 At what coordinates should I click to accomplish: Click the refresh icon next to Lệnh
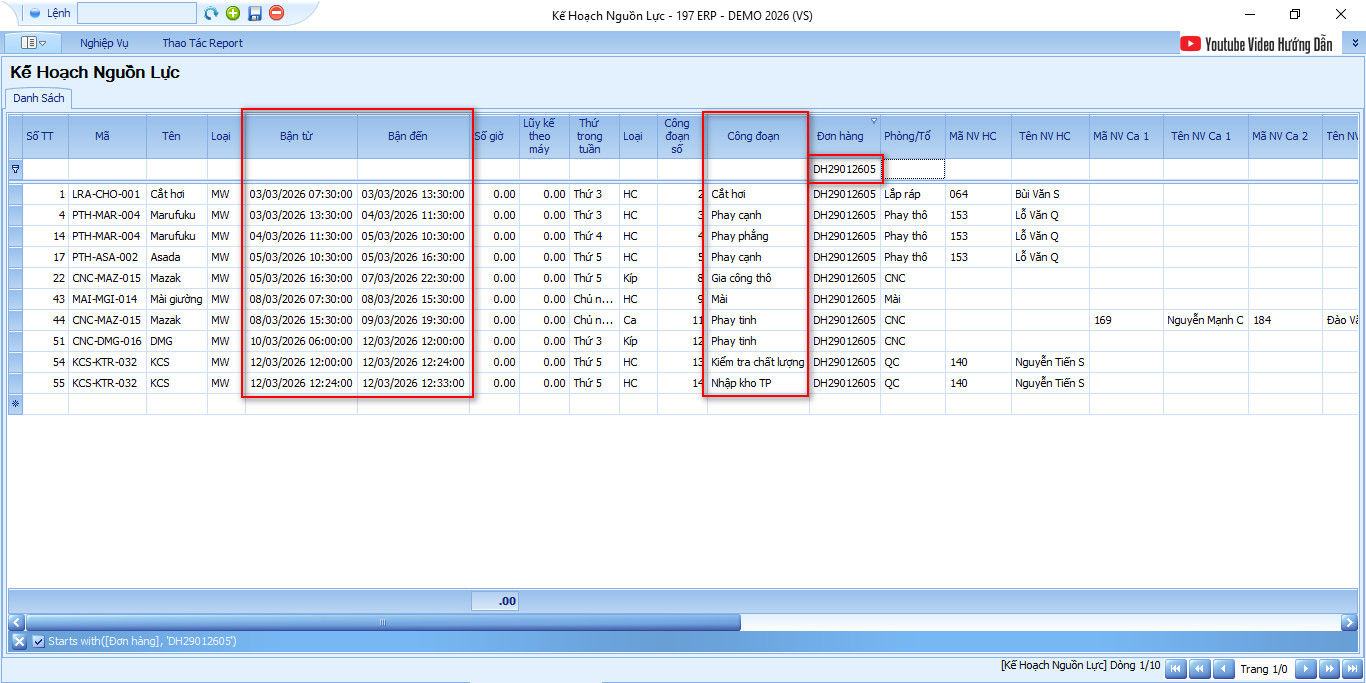coord(211,13)
